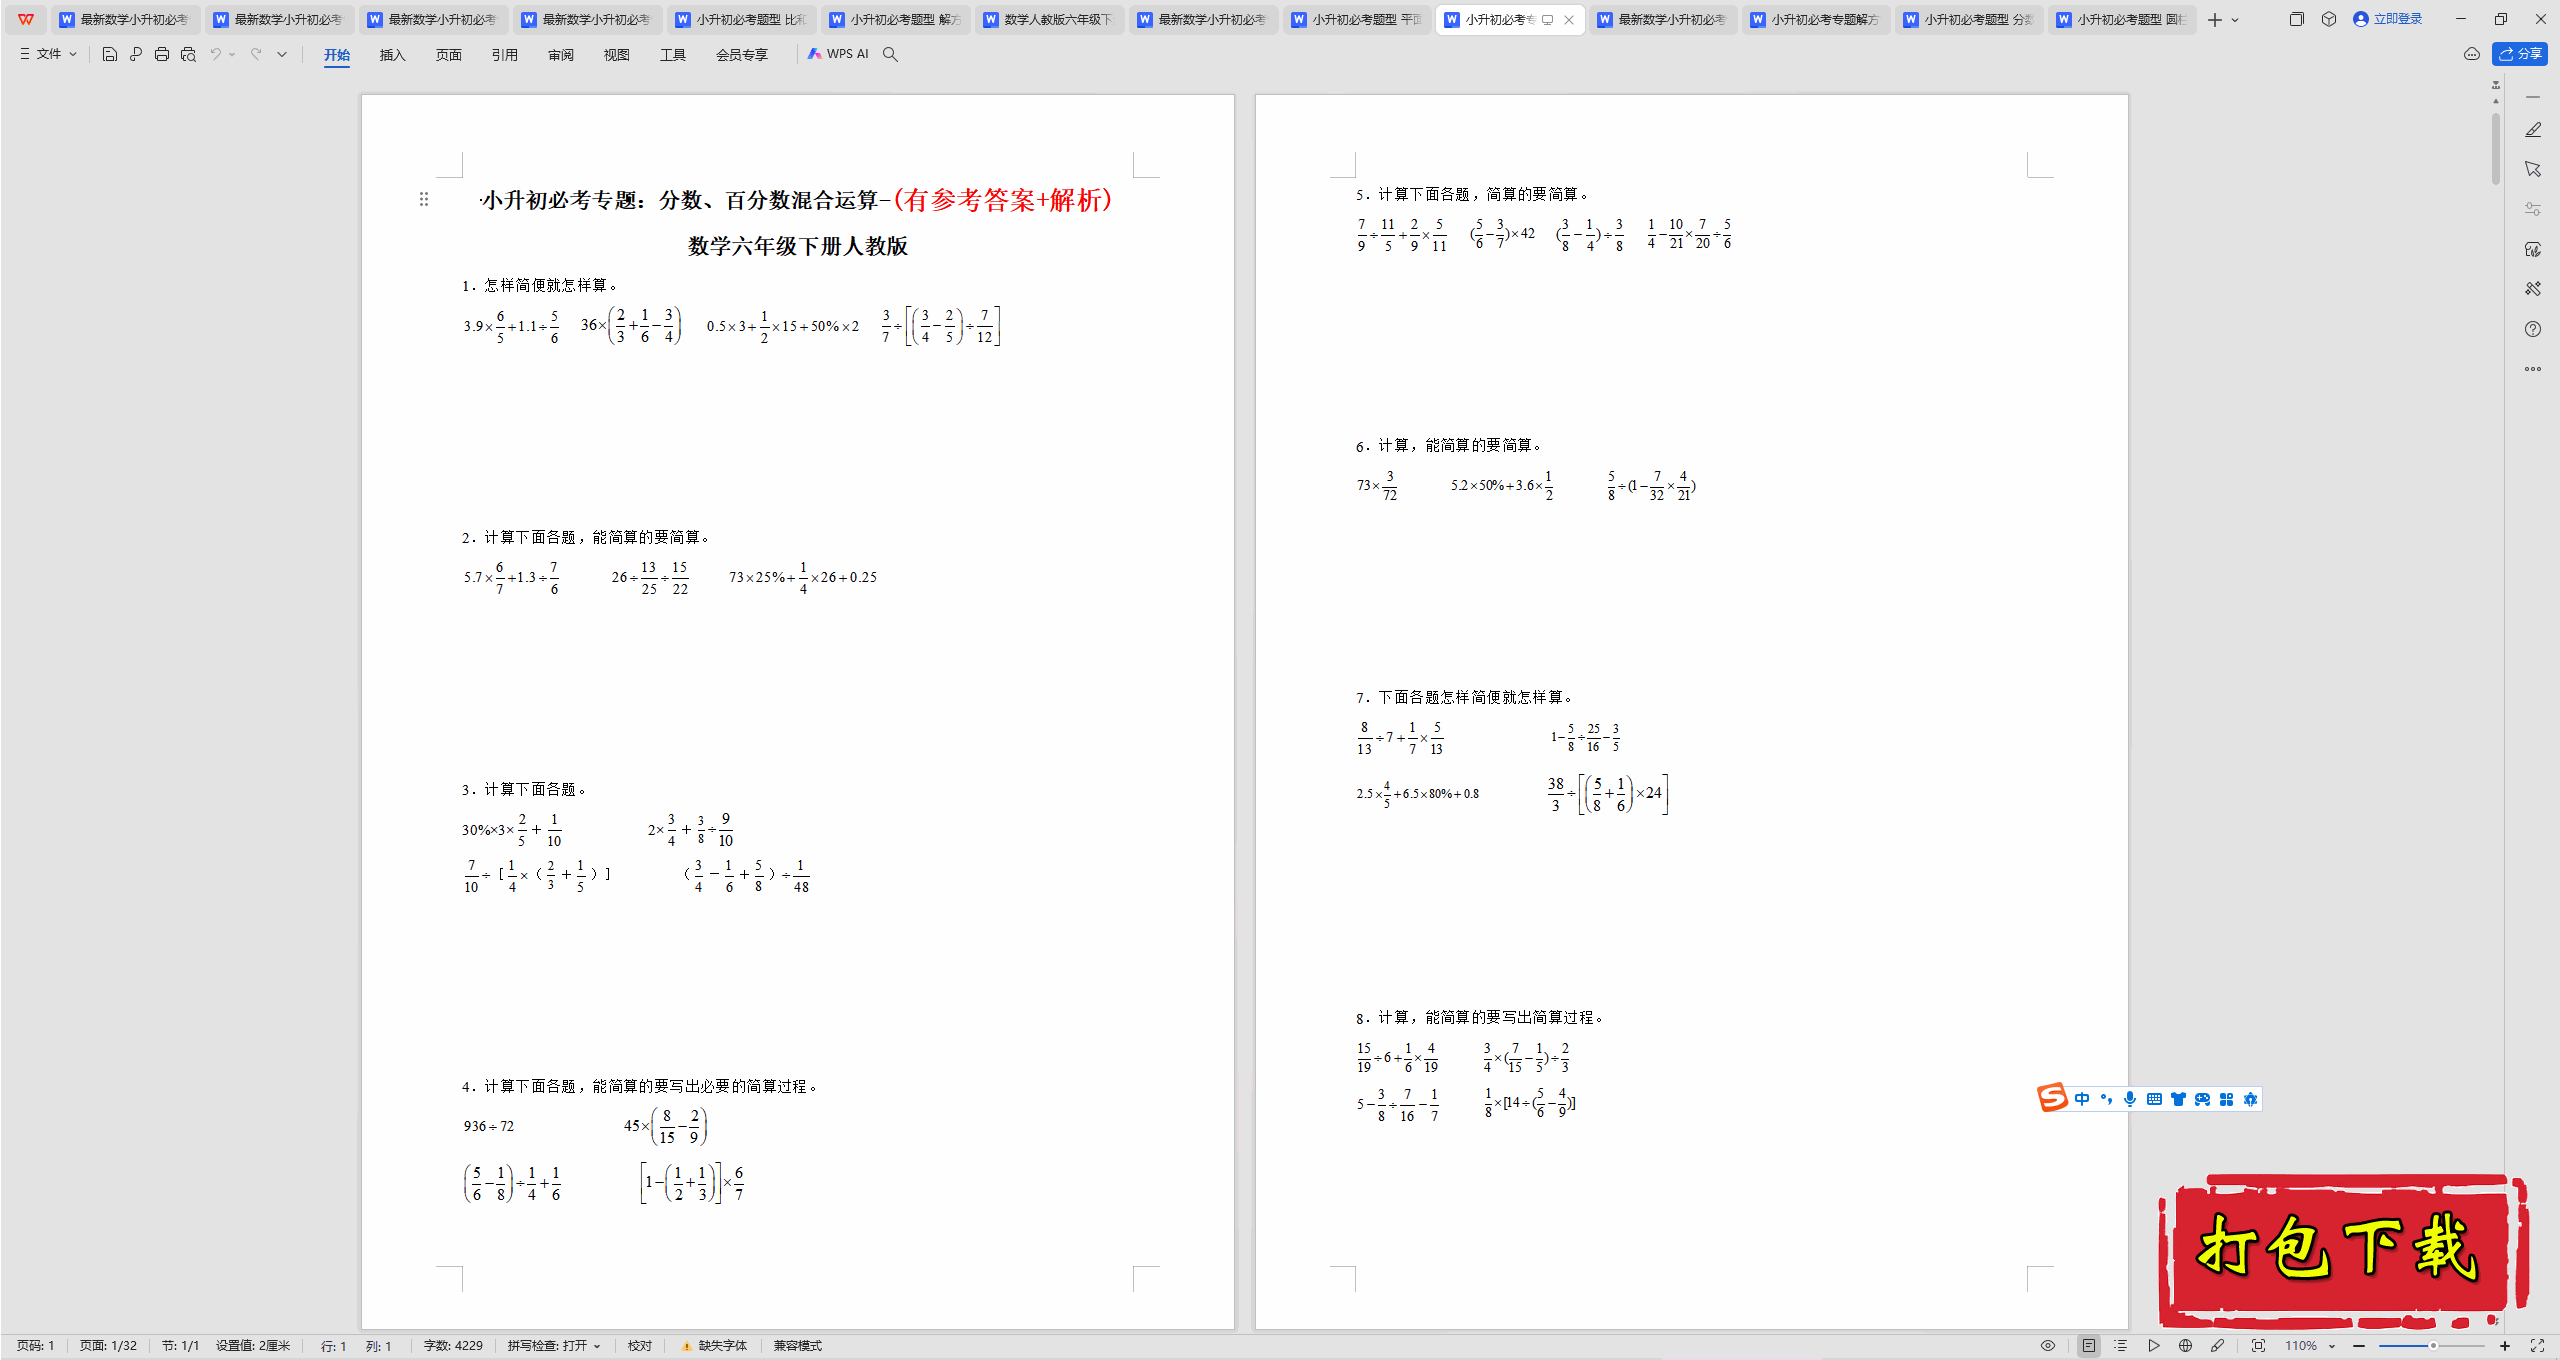Click the fit-page focus icon in status bar
The image size is (2560, 1360).
(x=2259, y=1346)
